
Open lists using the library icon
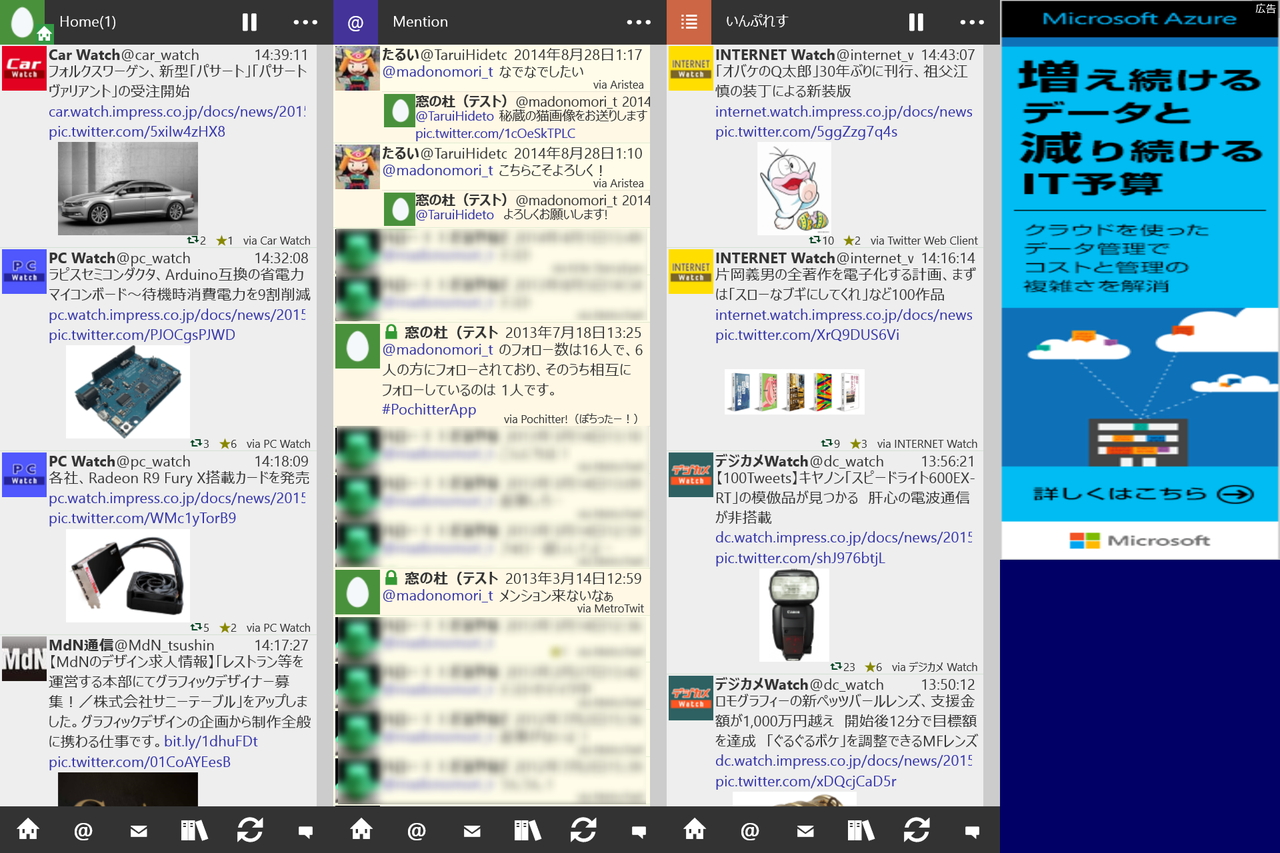click(x=193, y=830)
